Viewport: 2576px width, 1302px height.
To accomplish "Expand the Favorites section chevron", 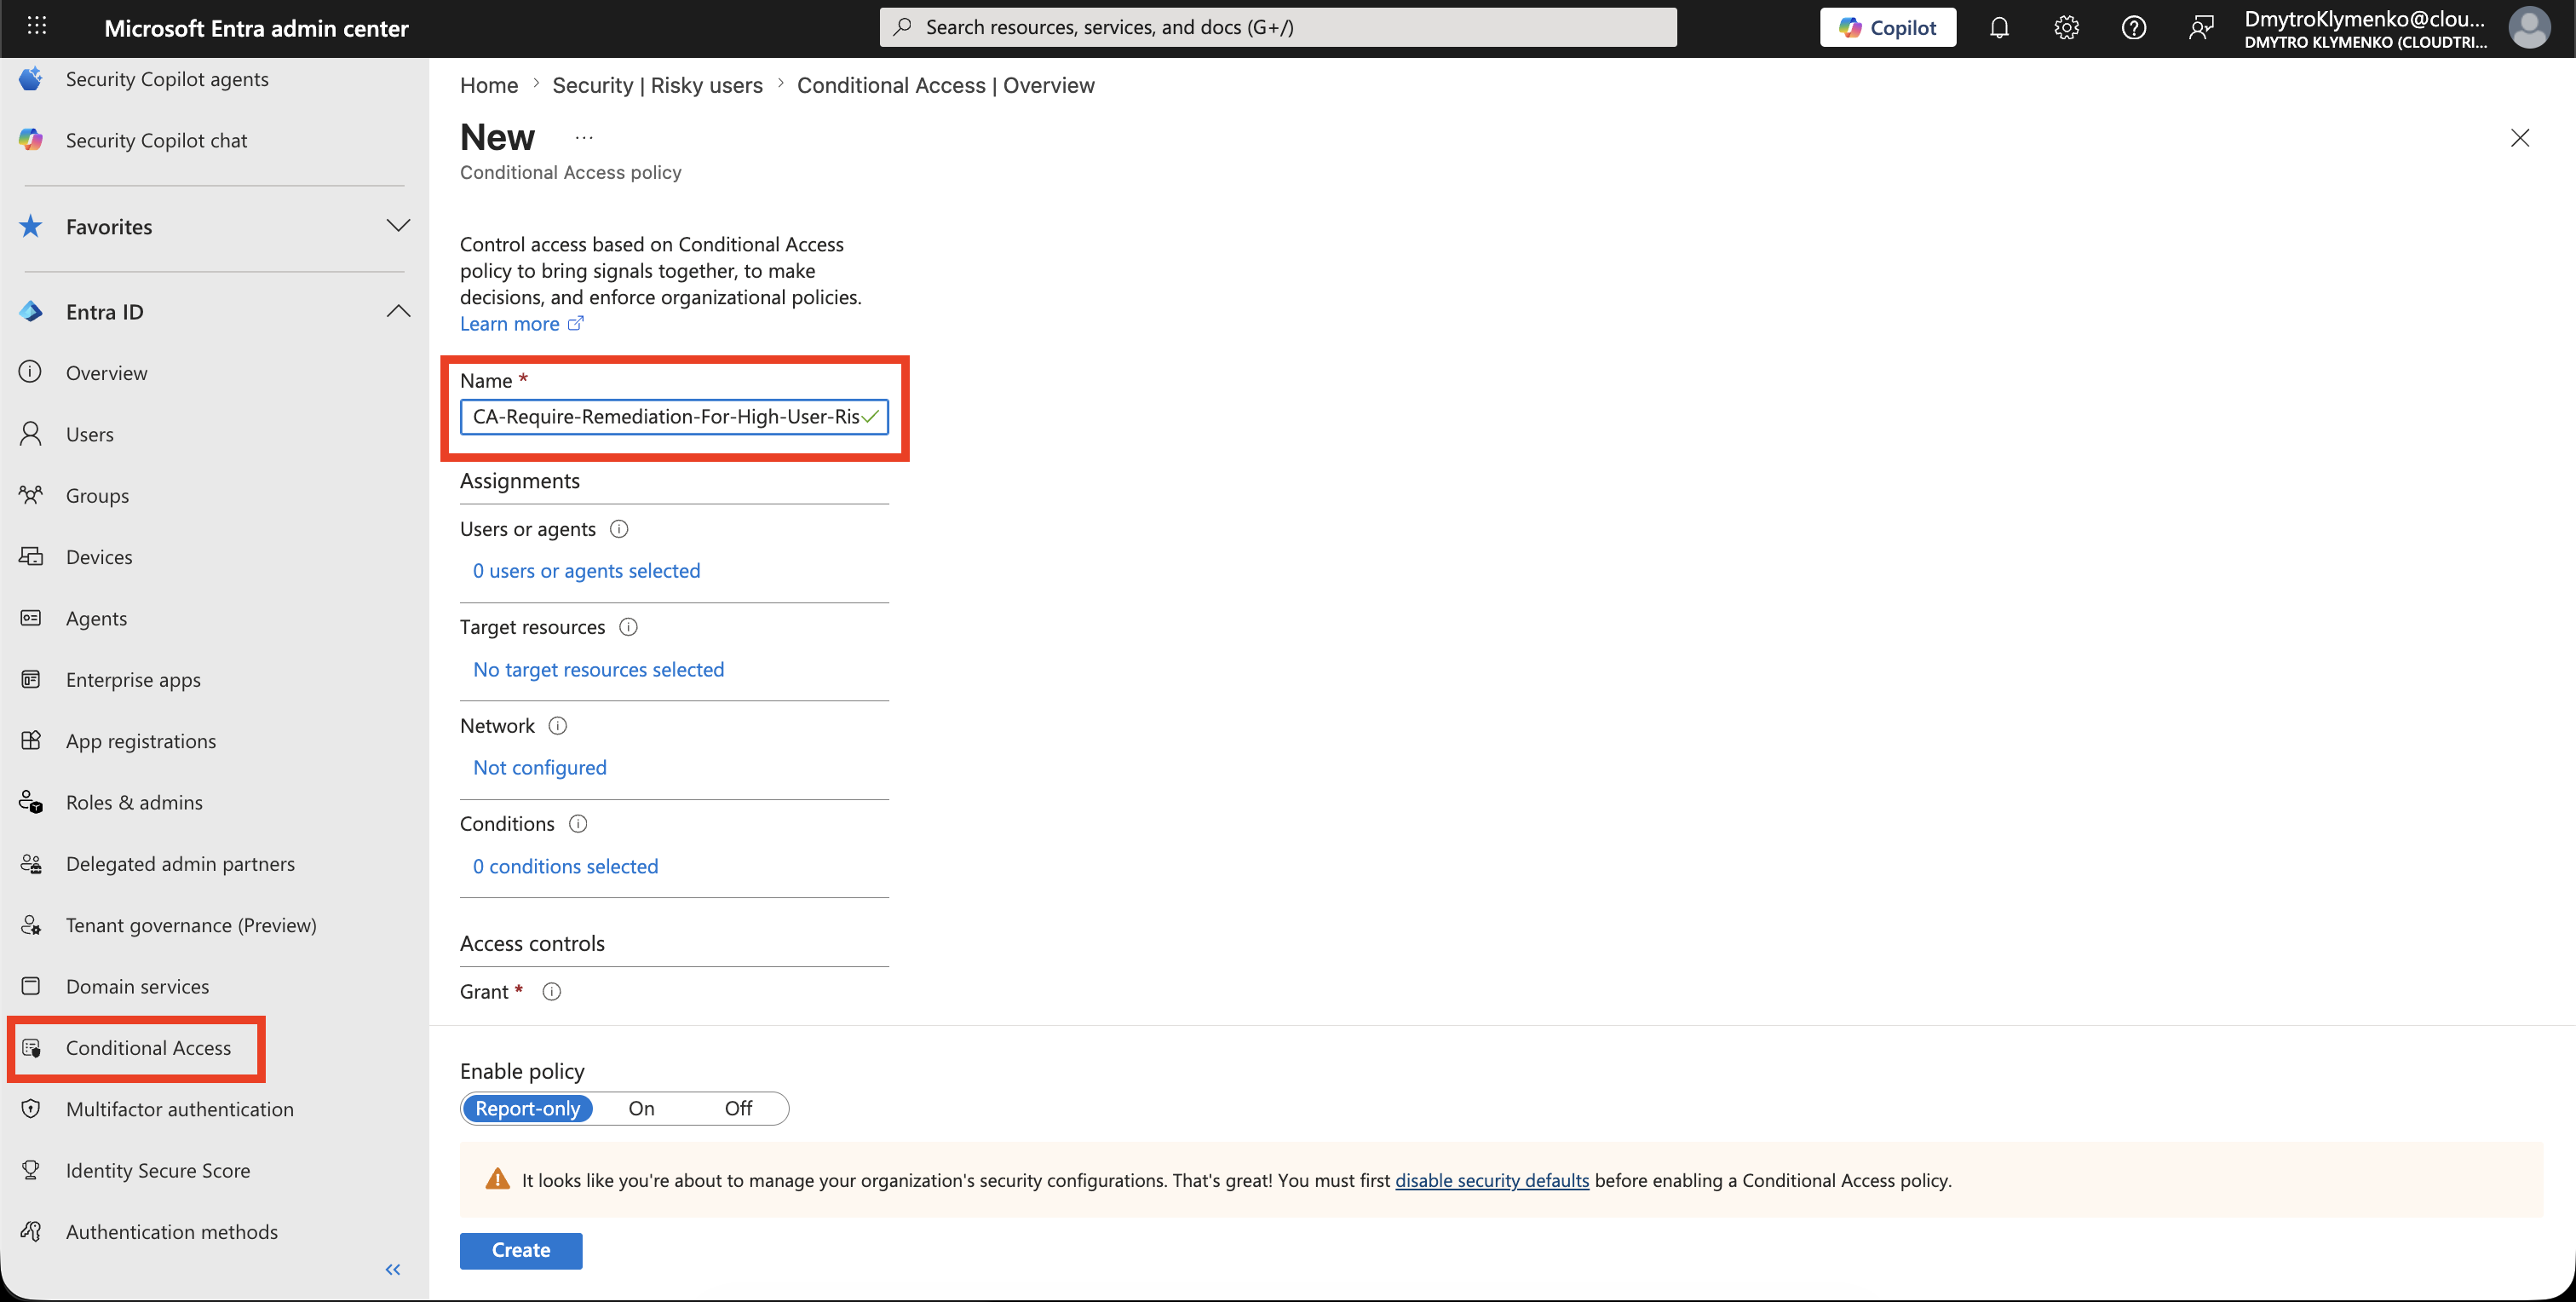I will (398, 226).
